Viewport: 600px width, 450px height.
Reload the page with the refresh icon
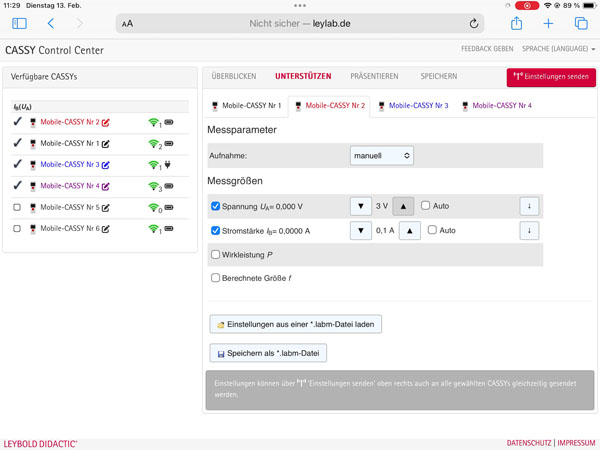[473, 23]
